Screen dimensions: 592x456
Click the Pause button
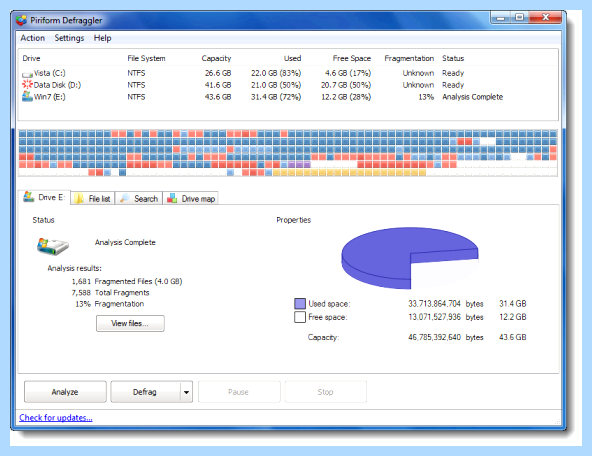click(x=239, y=392)
